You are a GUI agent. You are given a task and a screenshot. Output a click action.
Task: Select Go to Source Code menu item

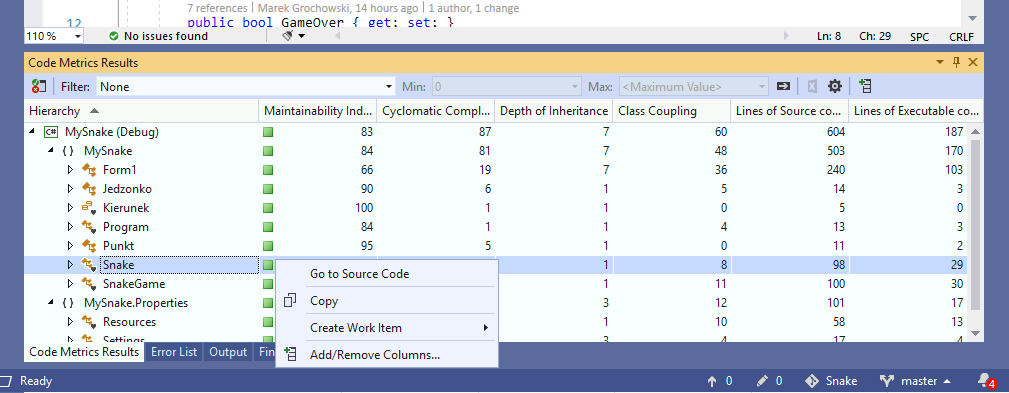[x=387, y=273]
